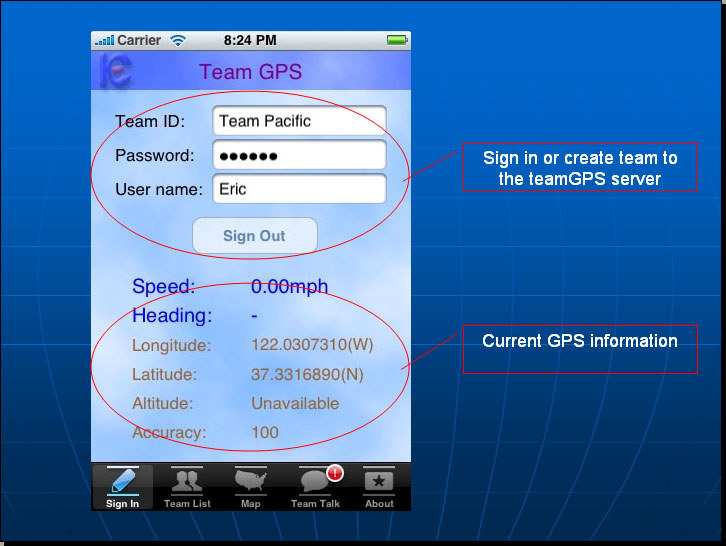Tap the app logo in the header
Viewport: 726px width, 546px height.
coord(115,71)
